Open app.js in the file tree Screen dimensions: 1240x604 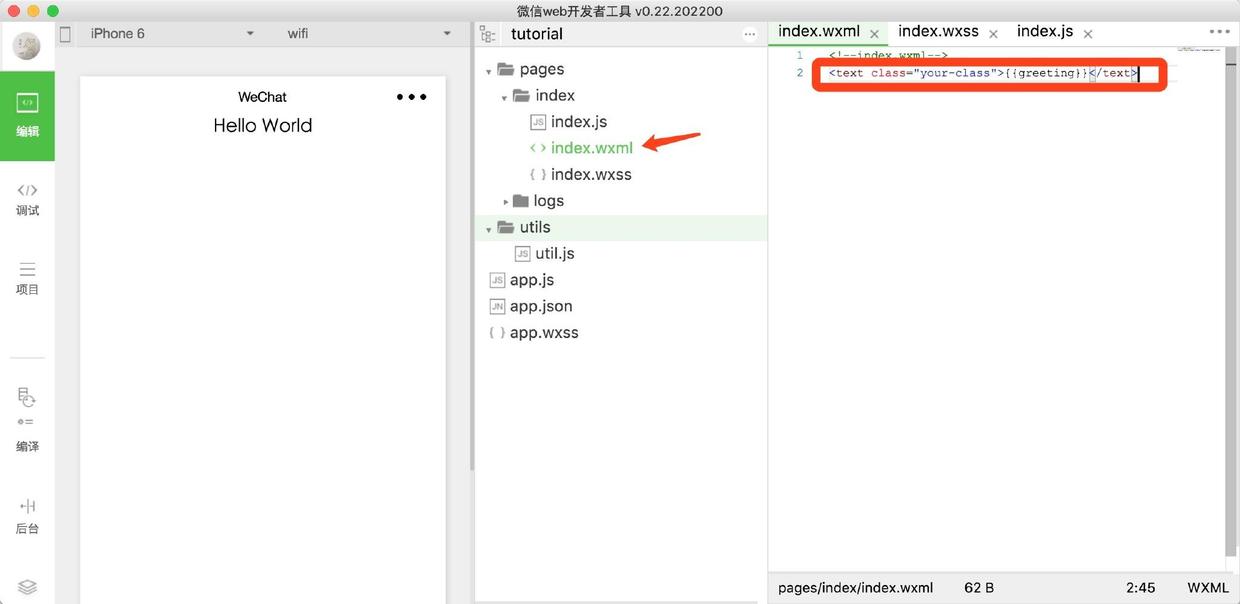532,280
